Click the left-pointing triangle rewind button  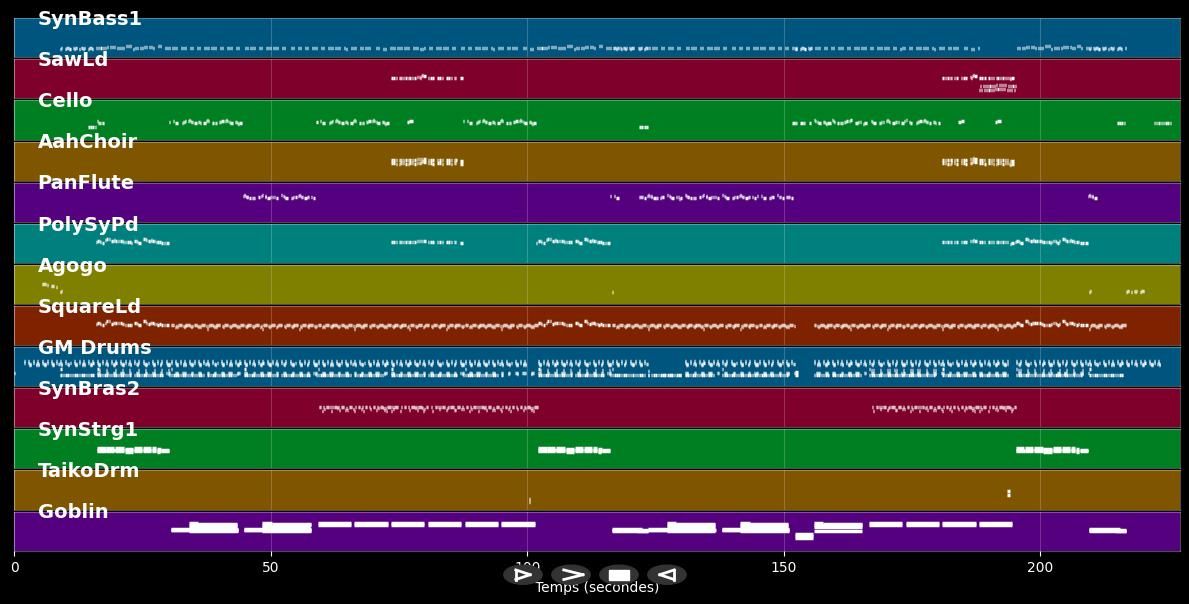point(667,575)
